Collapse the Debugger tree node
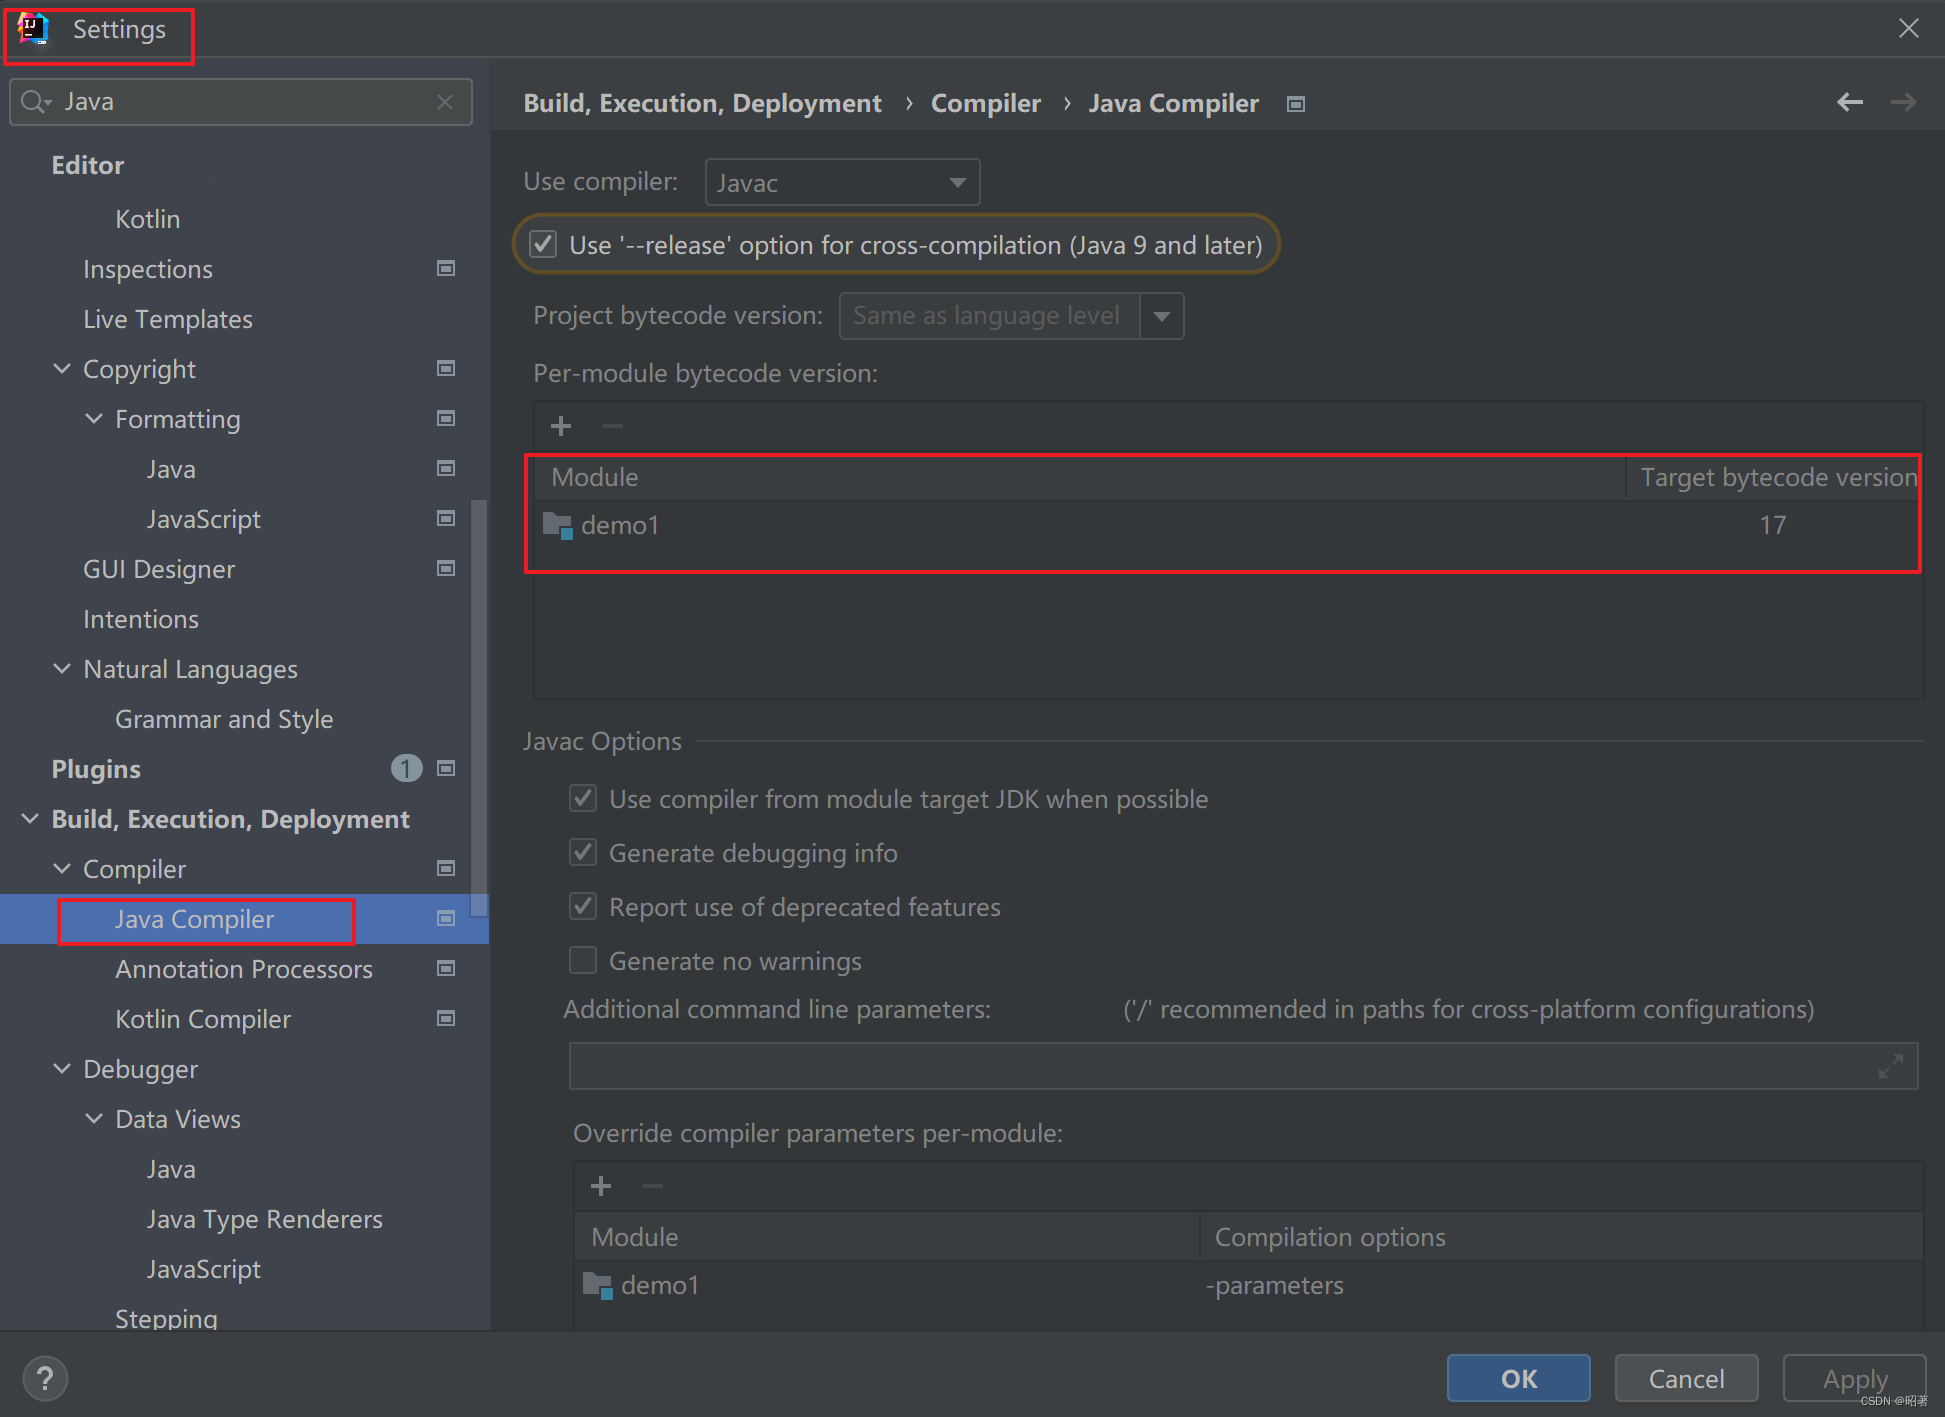Screen dimensions: 1945x1417 click(62, 1069)
